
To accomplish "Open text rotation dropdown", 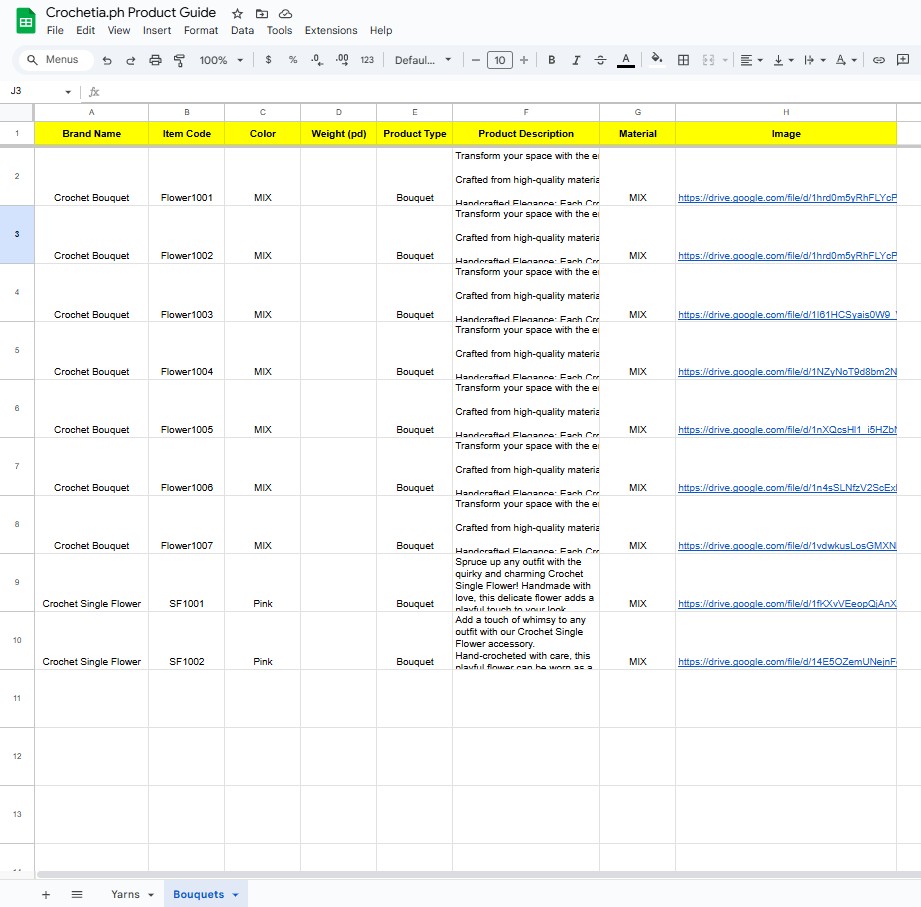I will 846,60.
